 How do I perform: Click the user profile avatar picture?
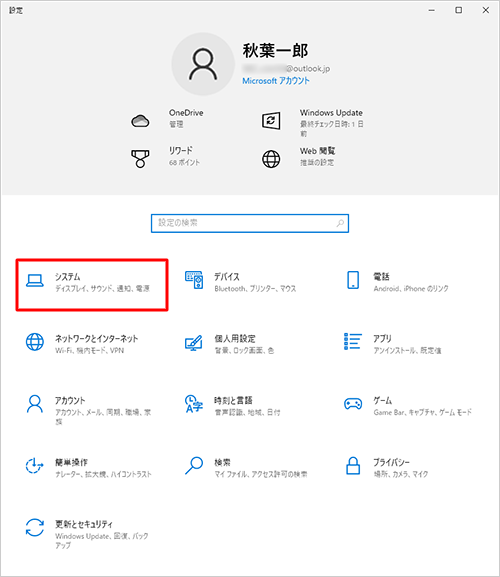pyautogui.click(x=203, y=64)
